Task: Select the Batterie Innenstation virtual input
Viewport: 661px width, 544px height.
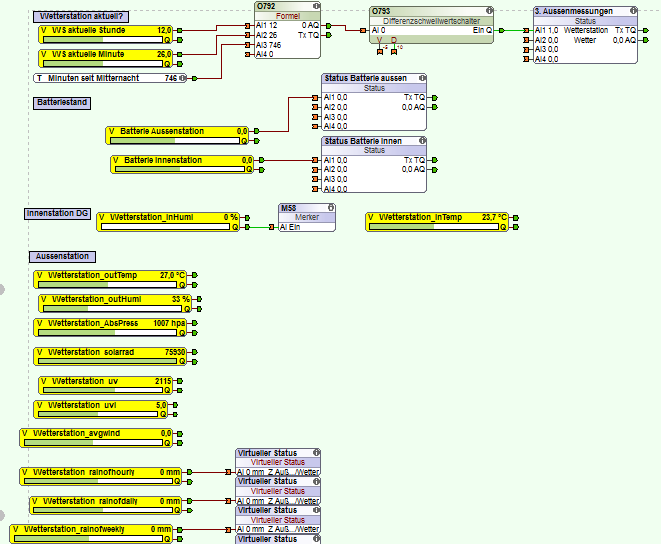Action: click(x=182, y=164)
